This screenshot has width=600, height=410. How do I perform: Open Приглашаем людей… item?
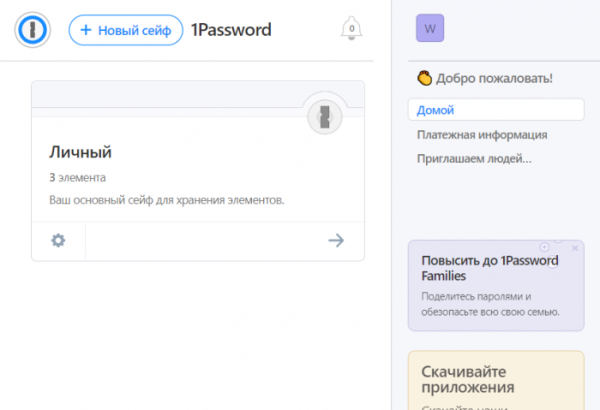[474, 158]
